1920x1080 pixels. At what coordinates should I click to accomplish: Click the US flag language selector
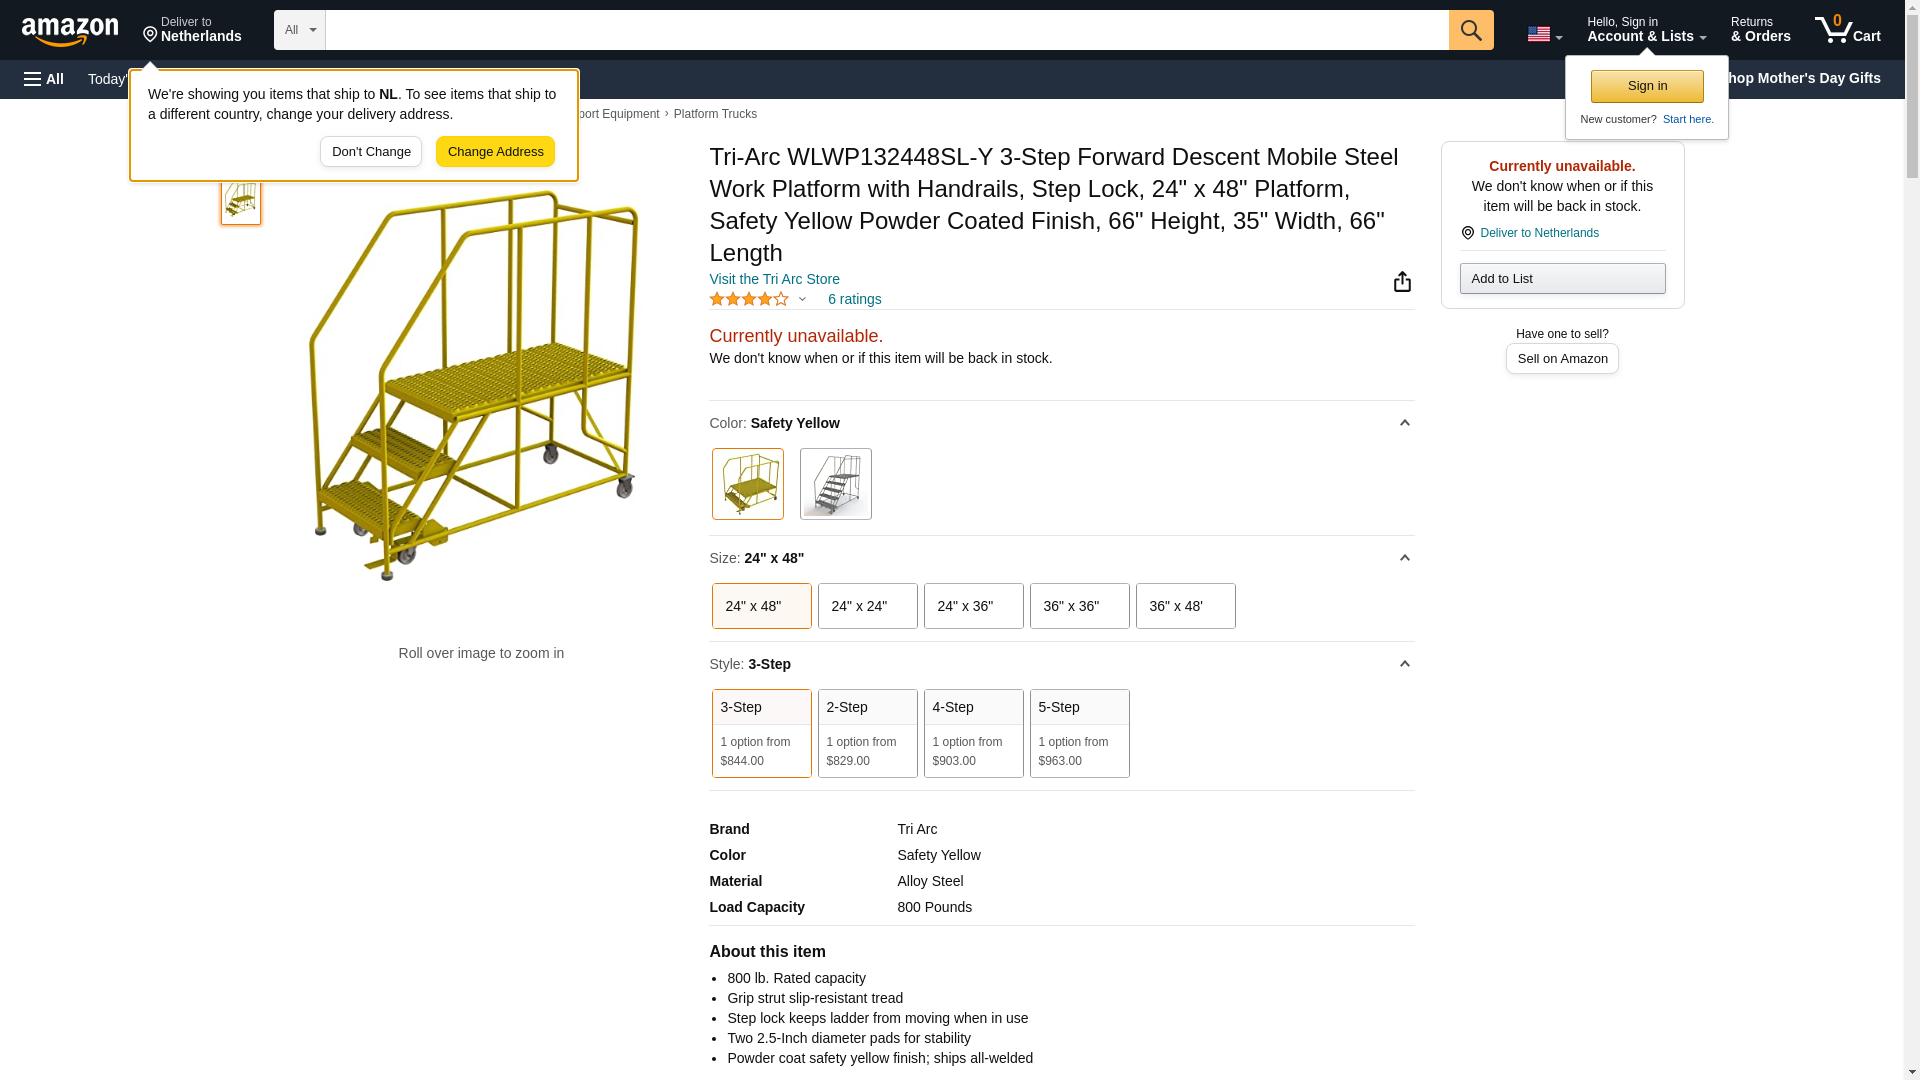point(1544,34)
